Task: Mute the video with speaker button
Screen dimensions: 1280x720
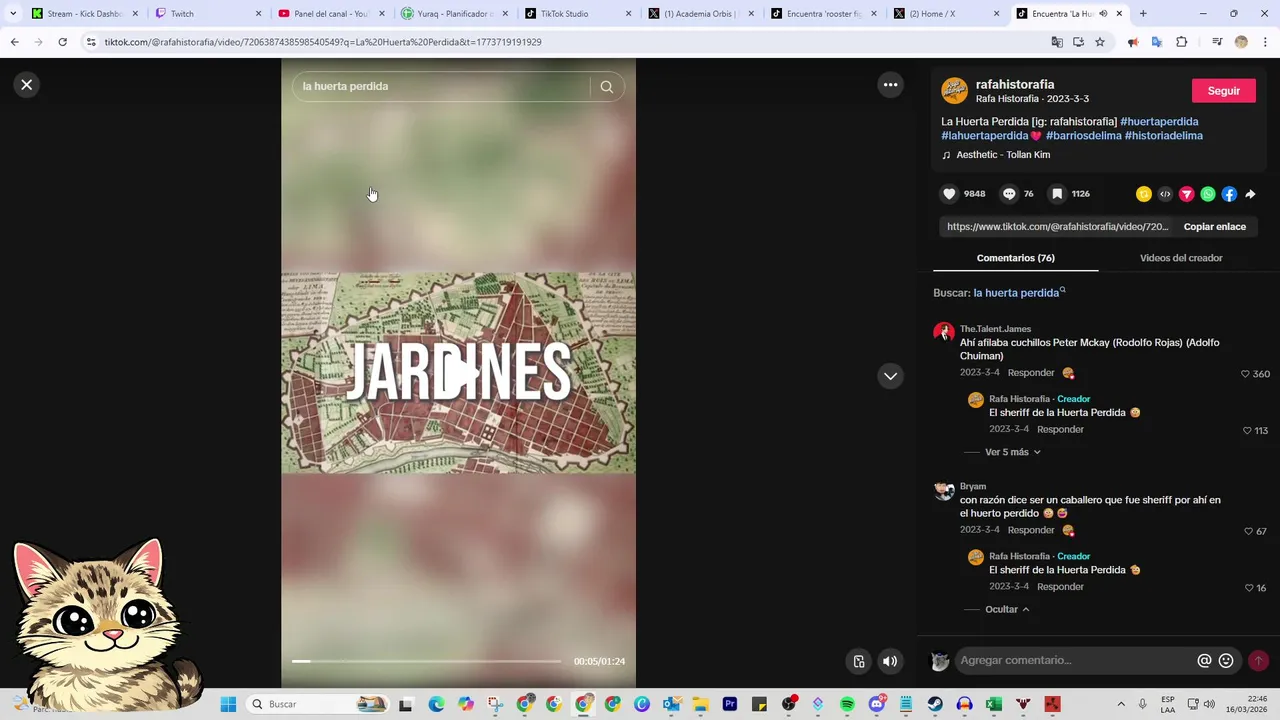Action: 890,661
